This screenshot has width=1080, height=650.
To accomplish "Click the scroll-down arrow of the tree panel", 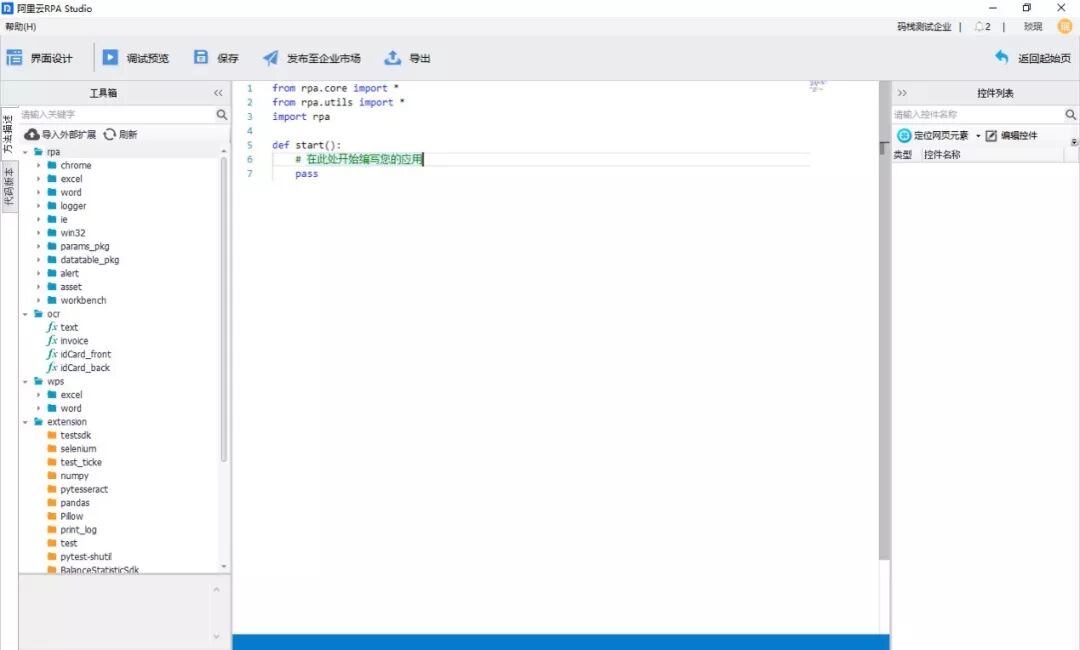I will pyautogui.click(x=224, y=566).
